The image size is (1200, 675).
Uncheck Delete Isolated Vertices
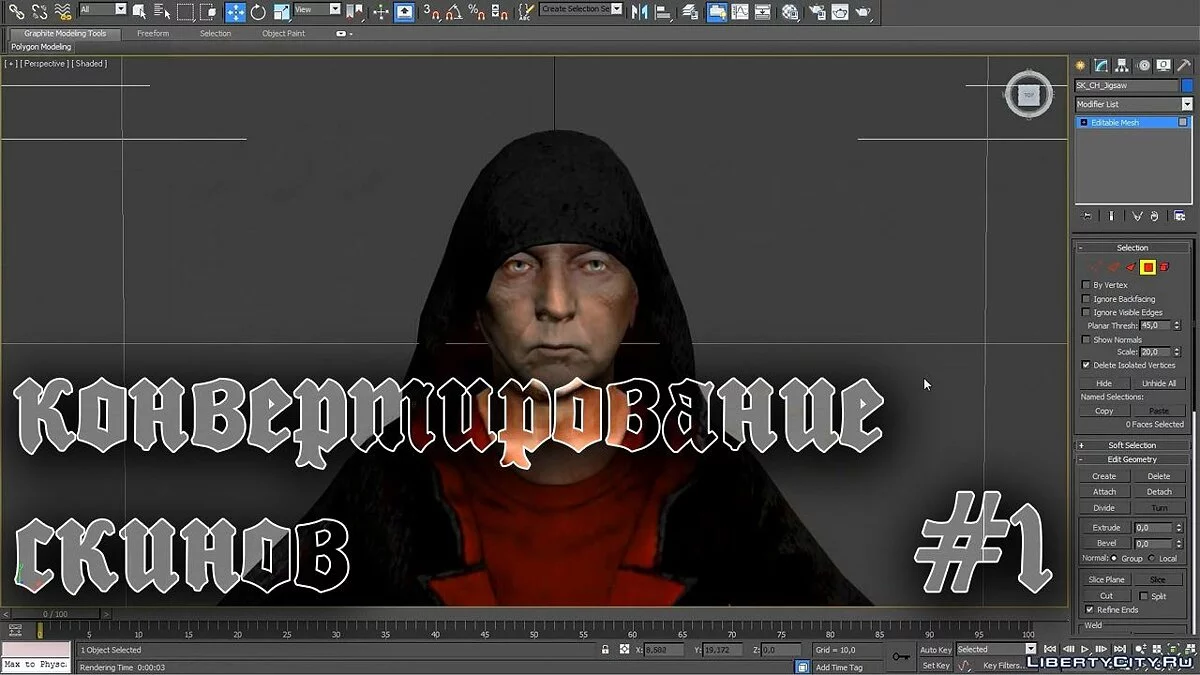(x=1087, y=365)
